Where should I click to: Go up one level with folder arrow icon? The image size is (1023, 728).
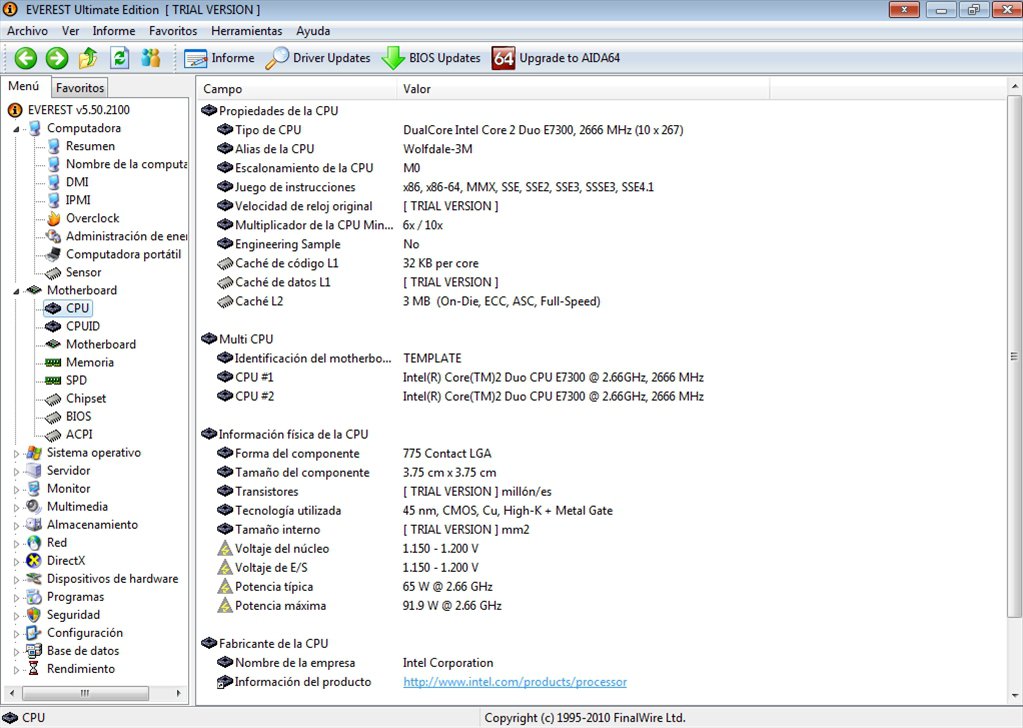pyautogui.click(x=88, y=58)
